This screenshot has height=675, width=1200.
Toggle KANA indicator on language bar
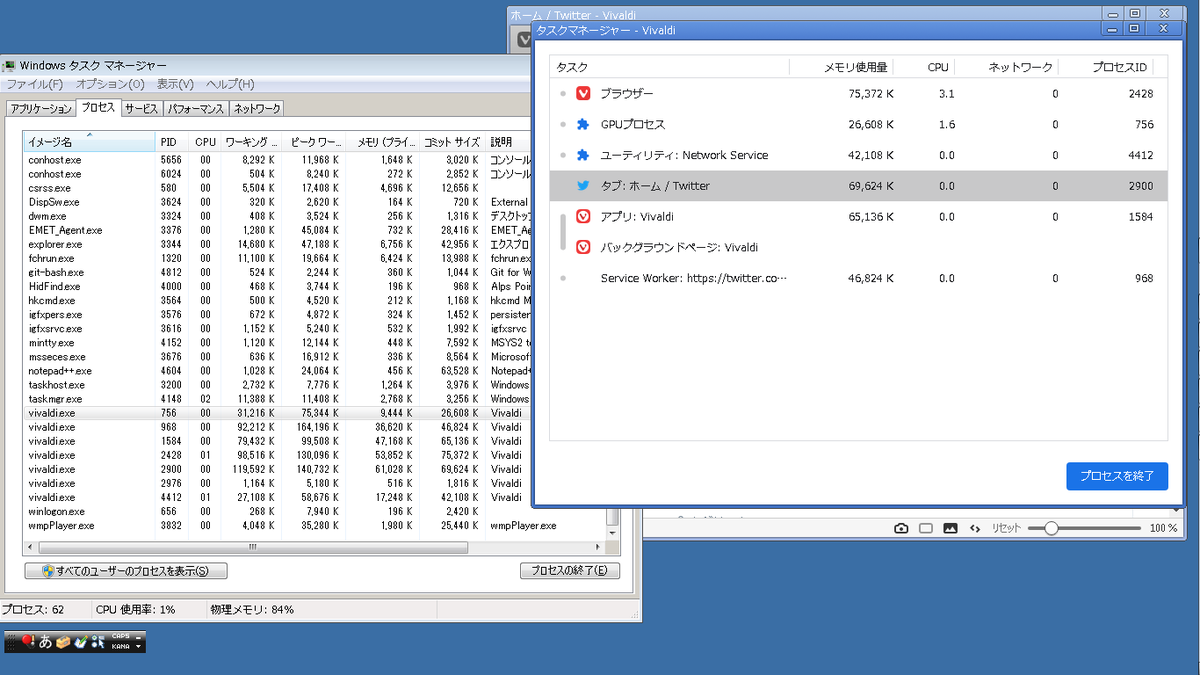[x=120, y=646]
